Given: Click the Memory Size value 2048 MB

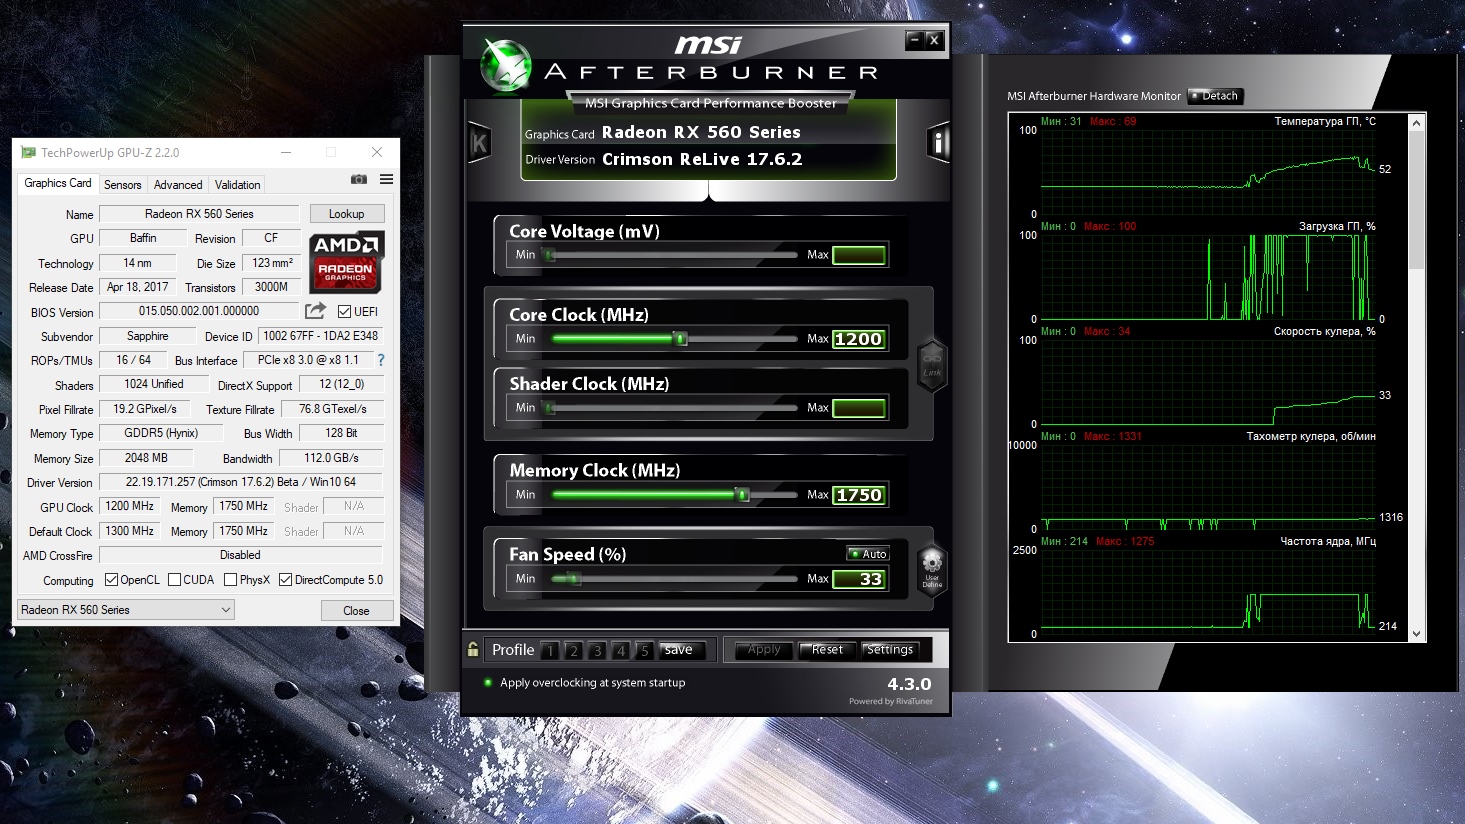Looking at the screenshot, I should (x=146, y=458).
